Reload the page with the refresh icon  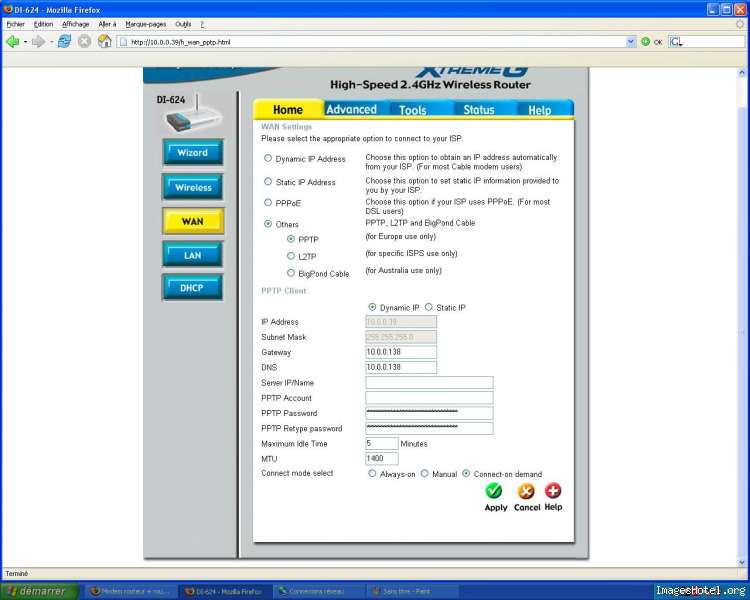coord(64,42)
